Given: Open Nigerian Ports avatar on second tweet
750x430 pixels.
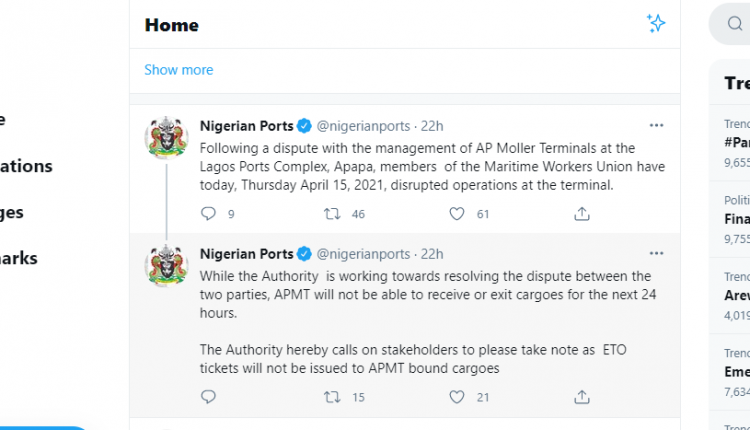Looking at the screenshot, I should click(x=166, y=265).
